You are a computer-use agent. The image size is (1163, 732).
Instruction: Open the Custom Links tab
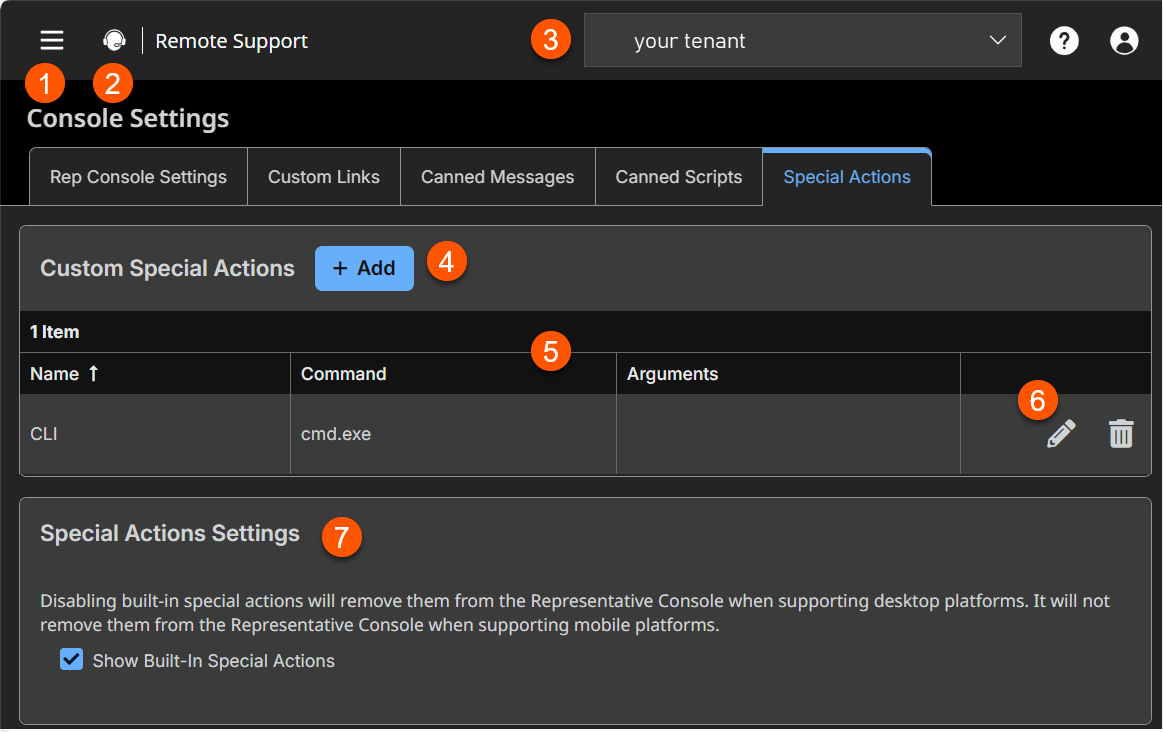pos(324,177)
